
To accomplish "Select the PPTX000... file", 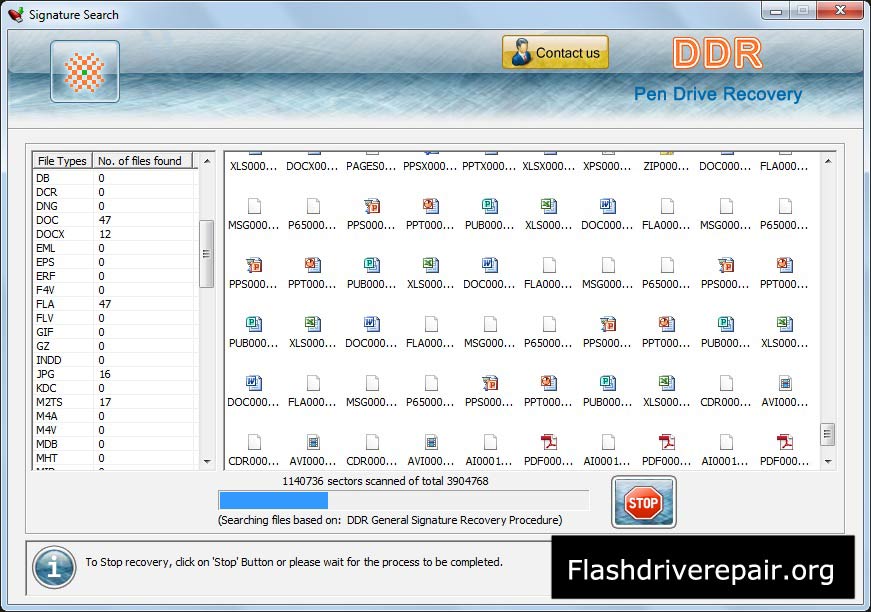I will 489,161.
